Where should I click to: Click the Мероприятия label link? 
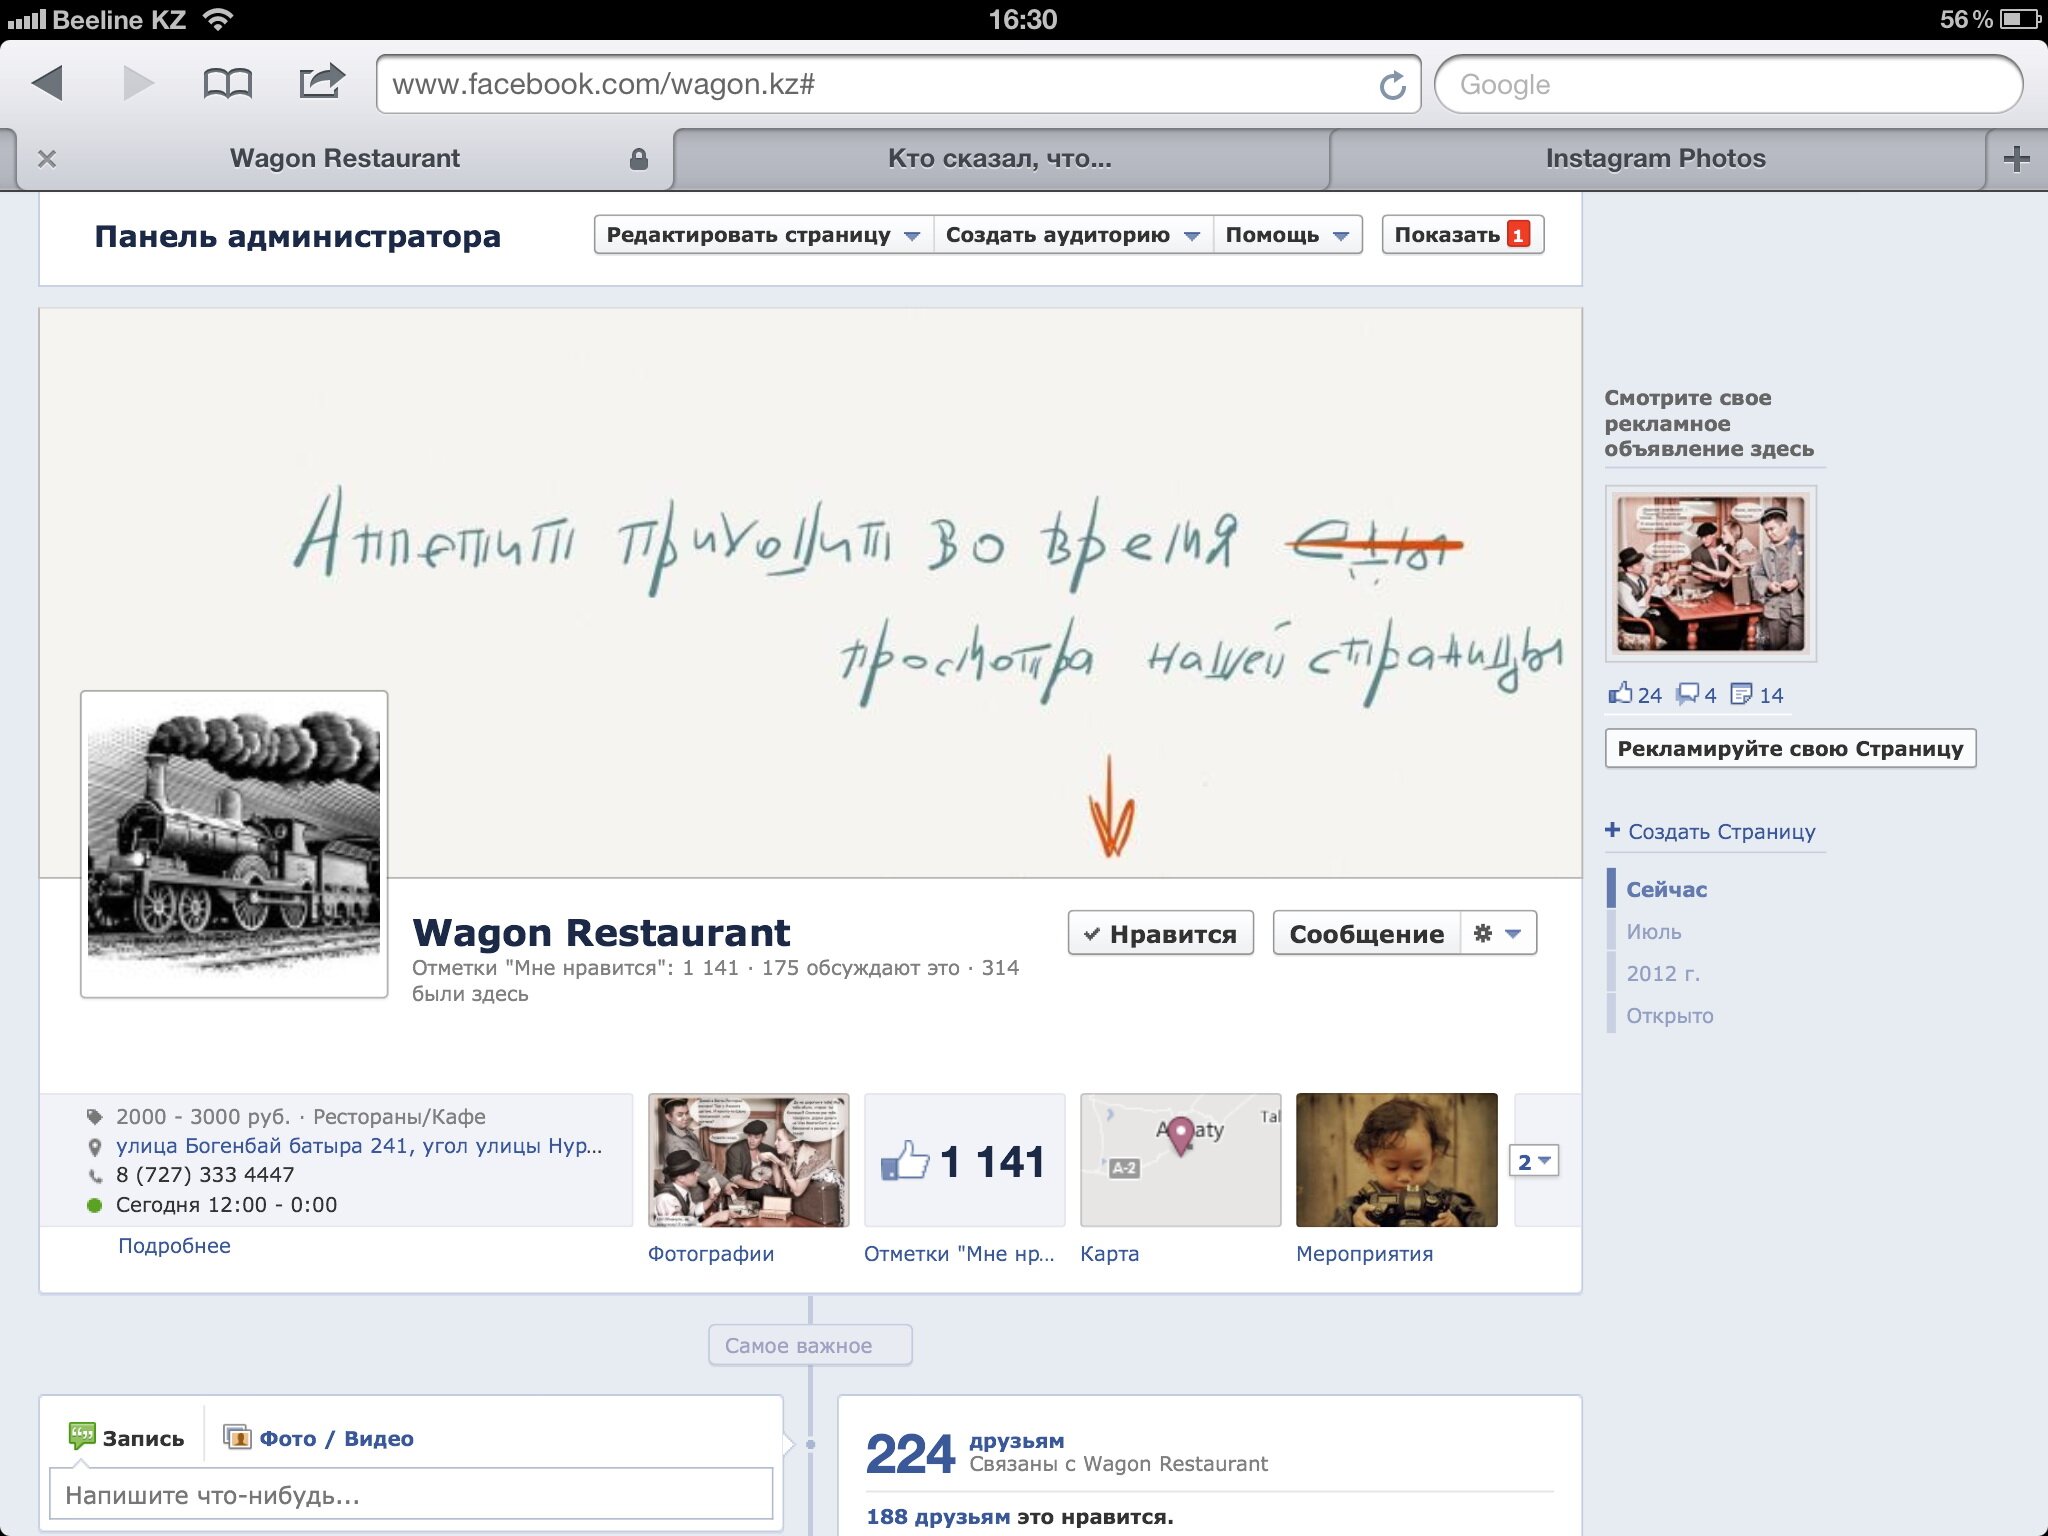(x=1364, y=1254)
